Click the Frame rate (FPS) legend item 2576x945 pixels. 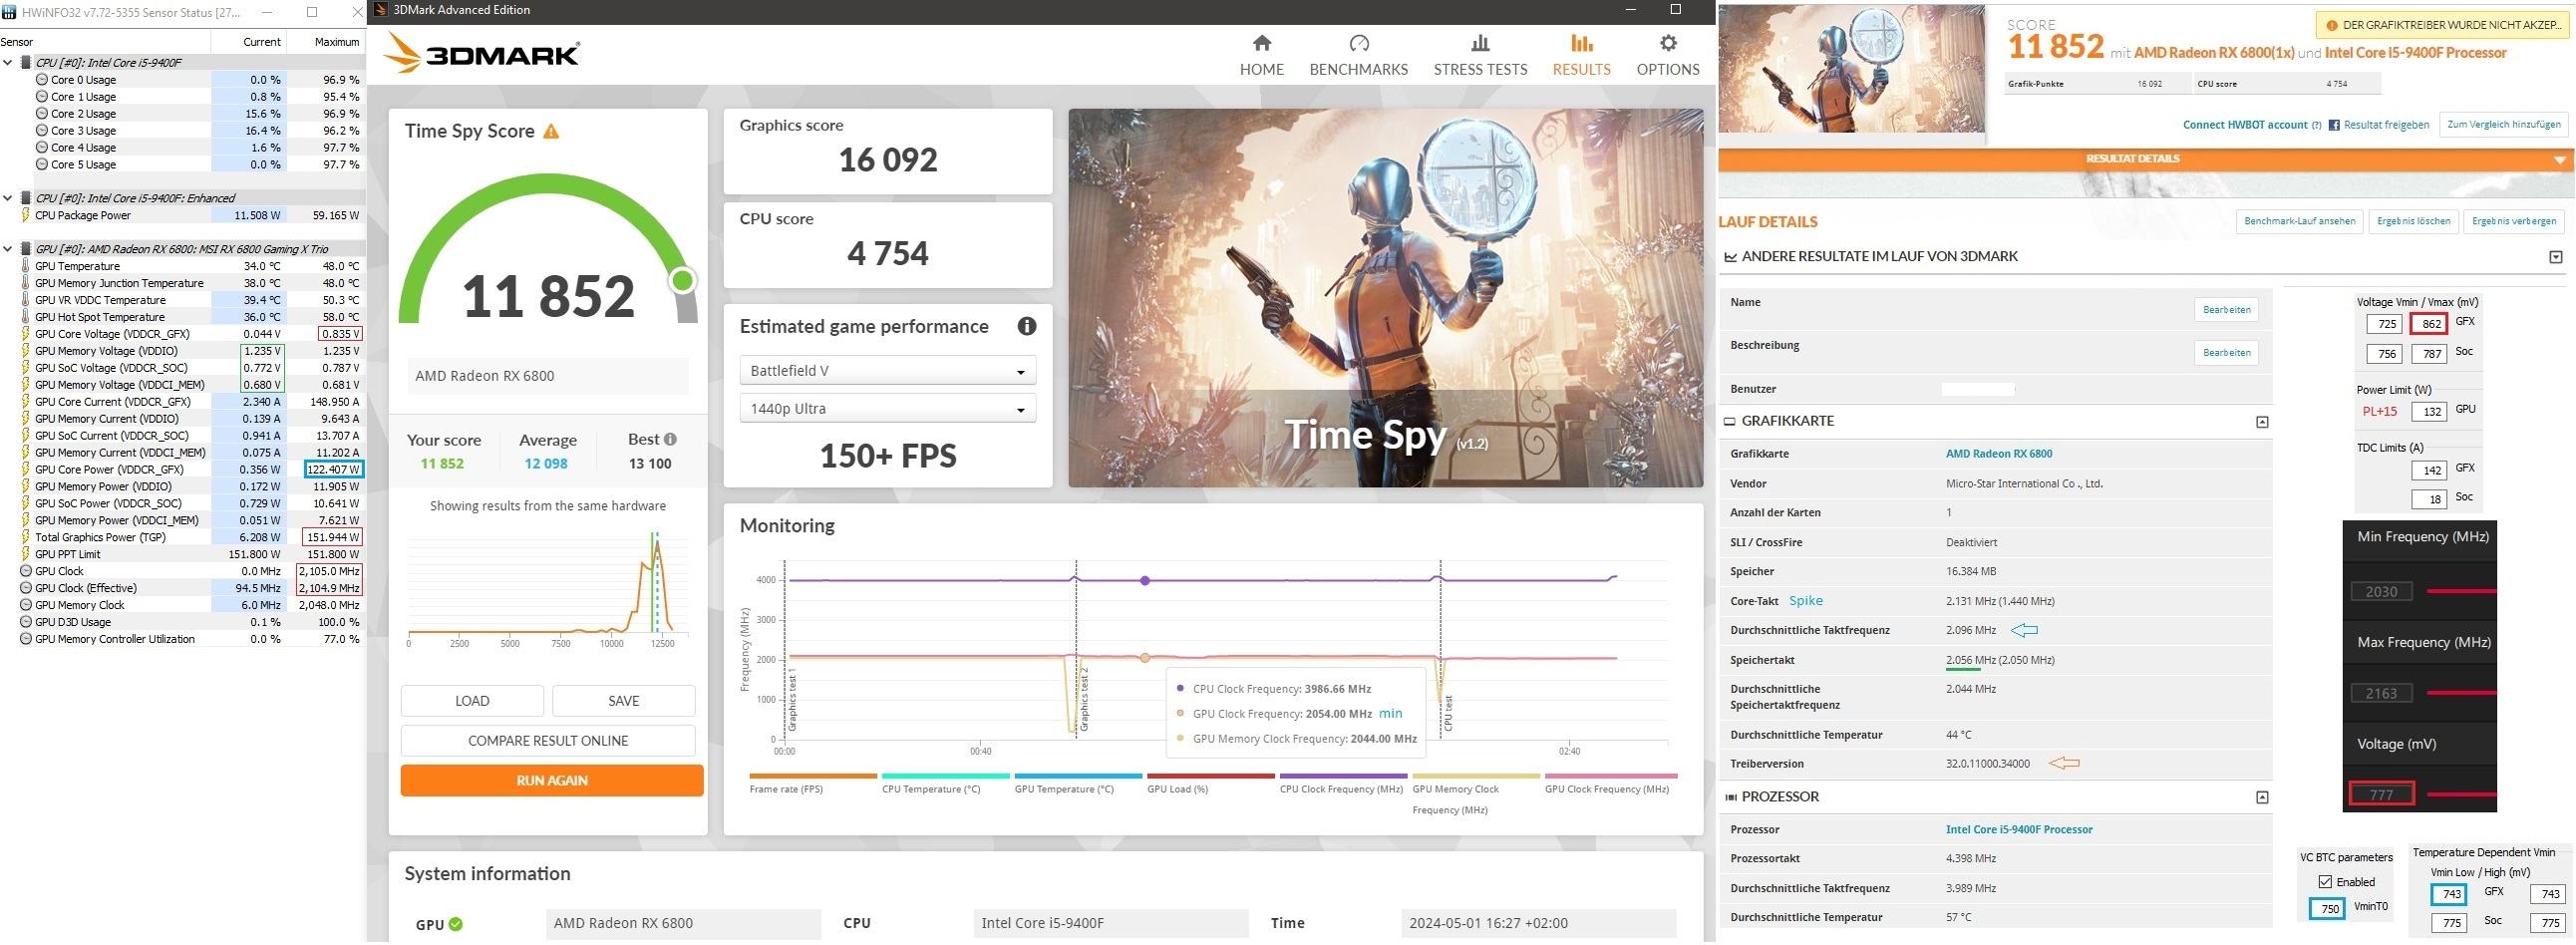pyautogui.click(x=812, y=783)
